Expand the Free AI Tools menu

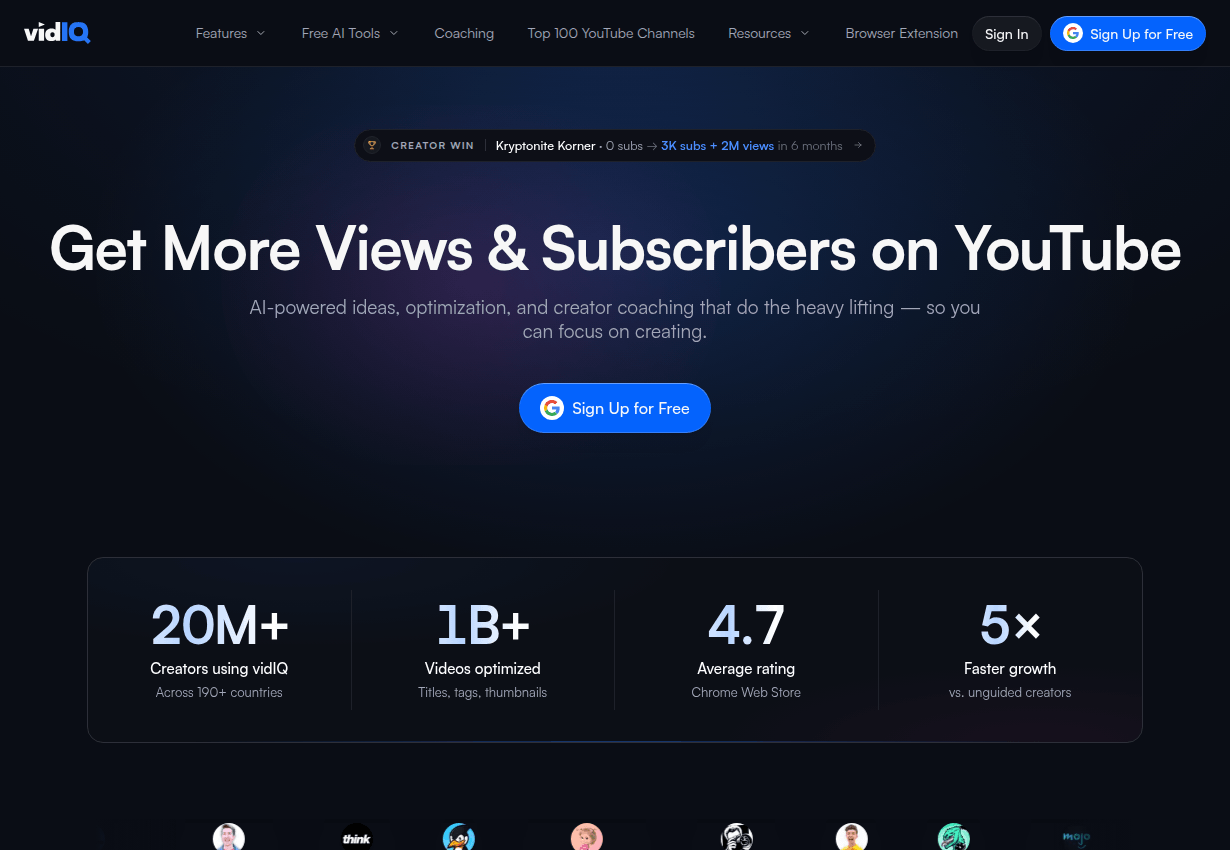tap(350, 33)
